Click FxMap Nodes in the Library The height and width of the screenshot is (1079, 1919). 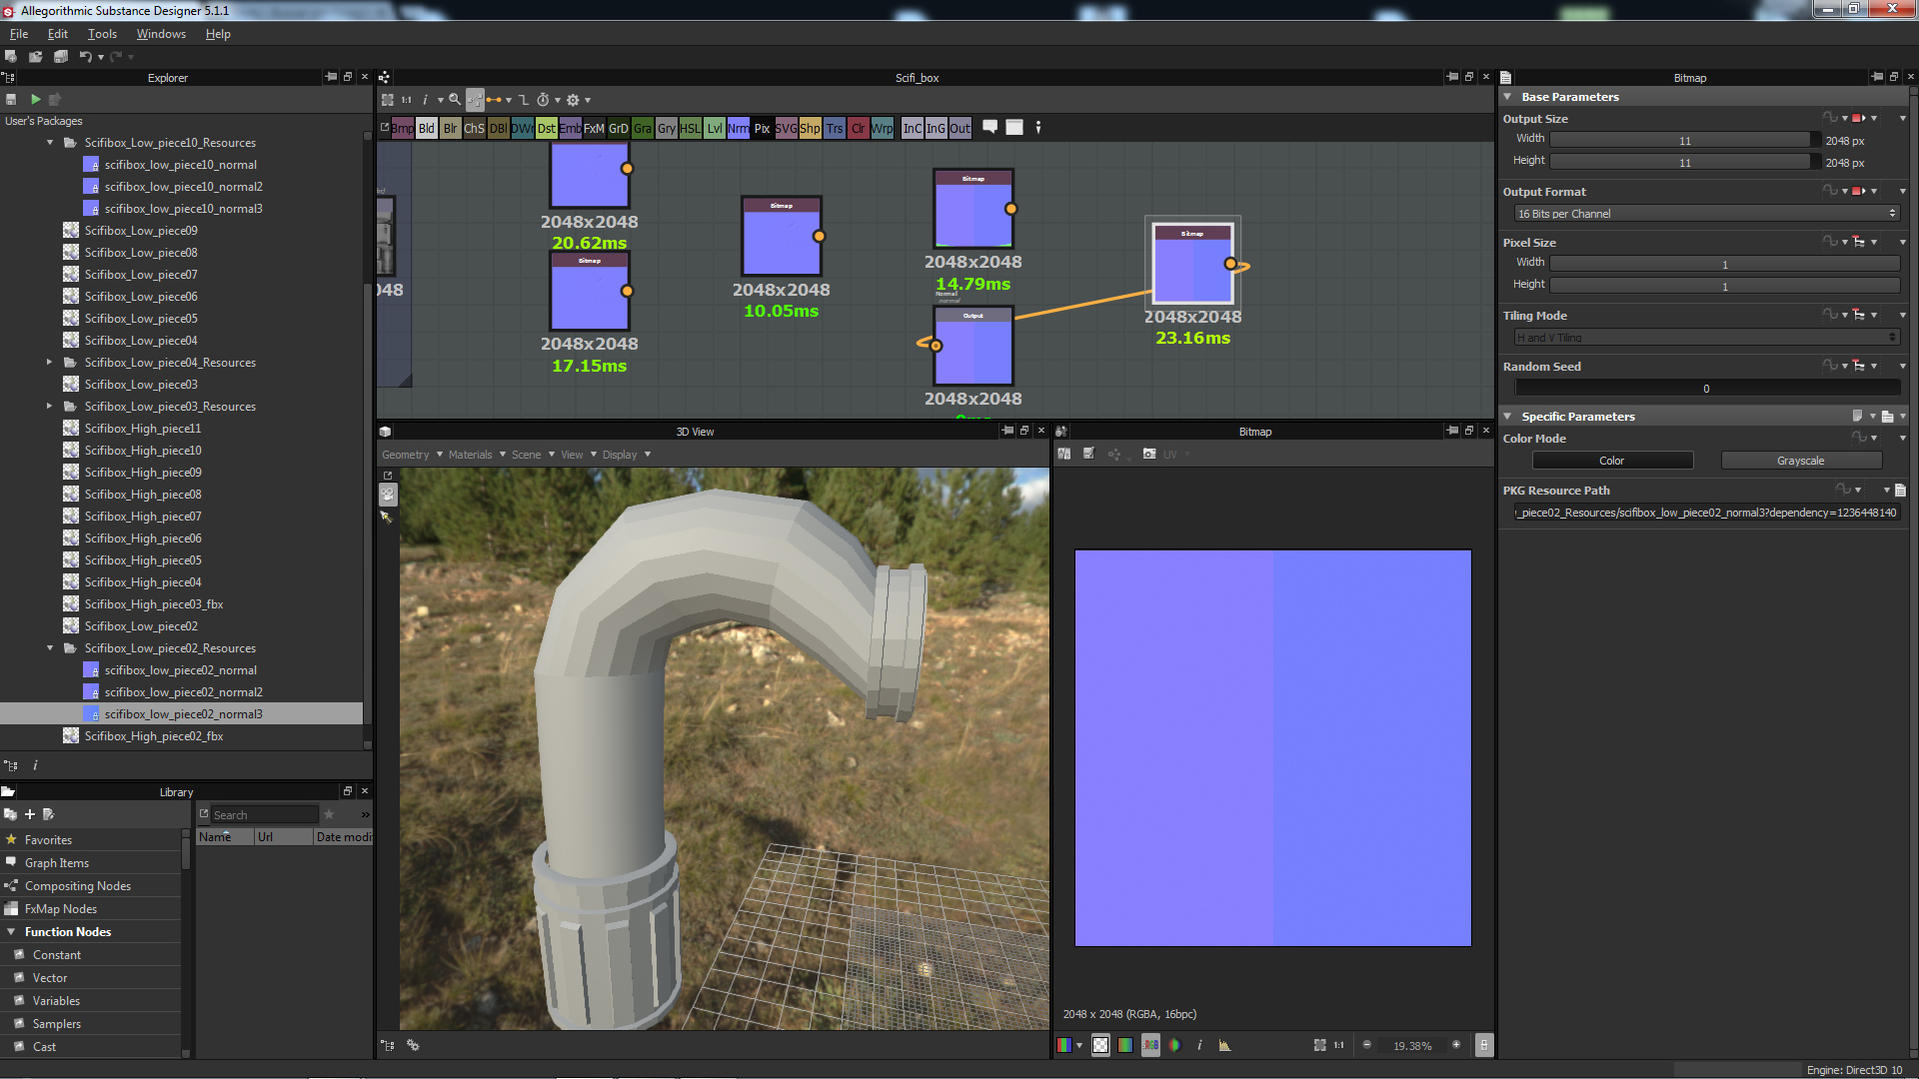click(61, 909)
